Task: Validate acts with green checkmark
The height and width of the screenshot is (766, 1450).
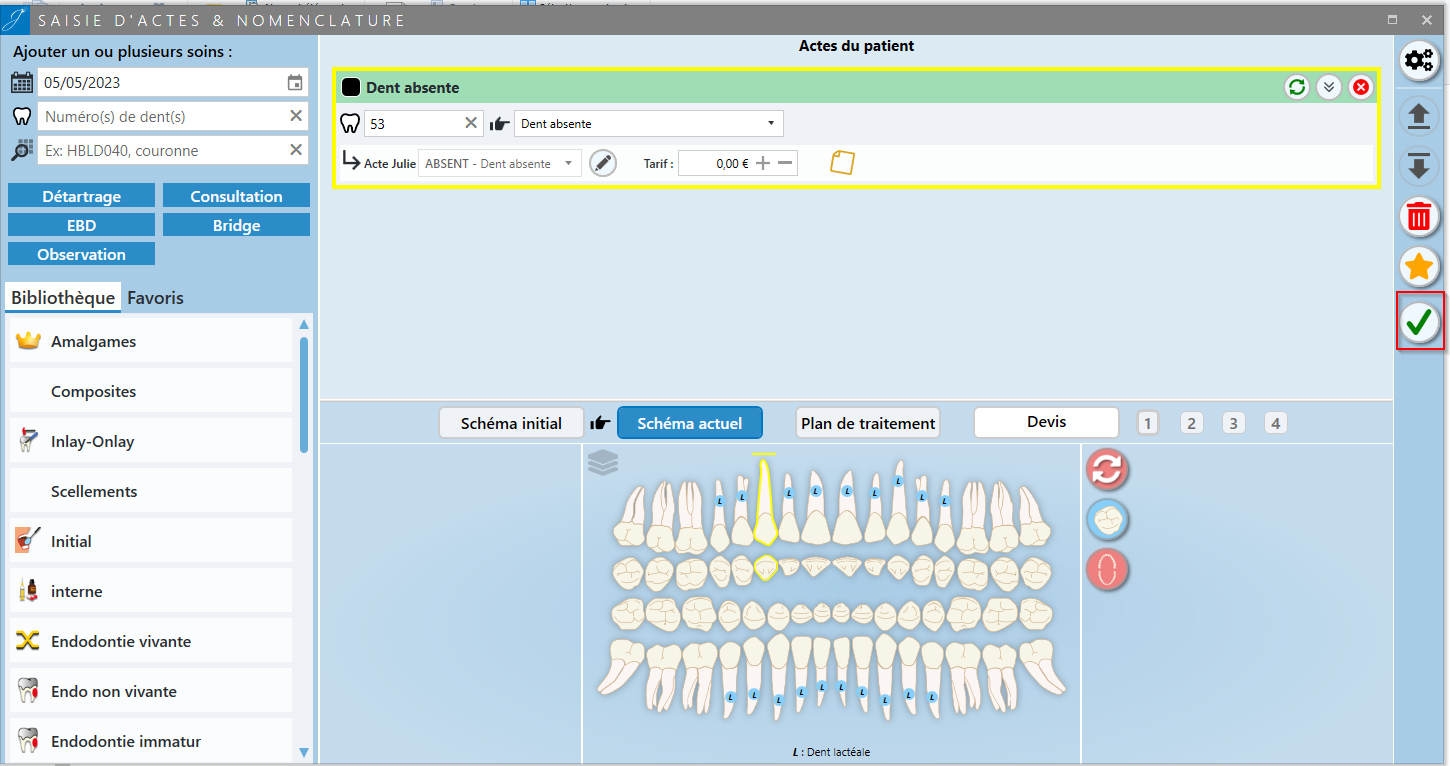Action: coord(1420,322)
